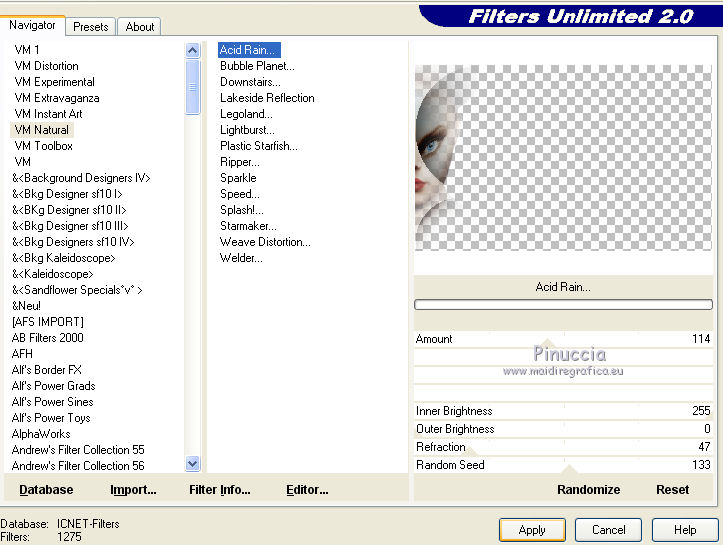
Task: Select &<Bkg Designer sf10 III> category
Action: pos(70,226)
